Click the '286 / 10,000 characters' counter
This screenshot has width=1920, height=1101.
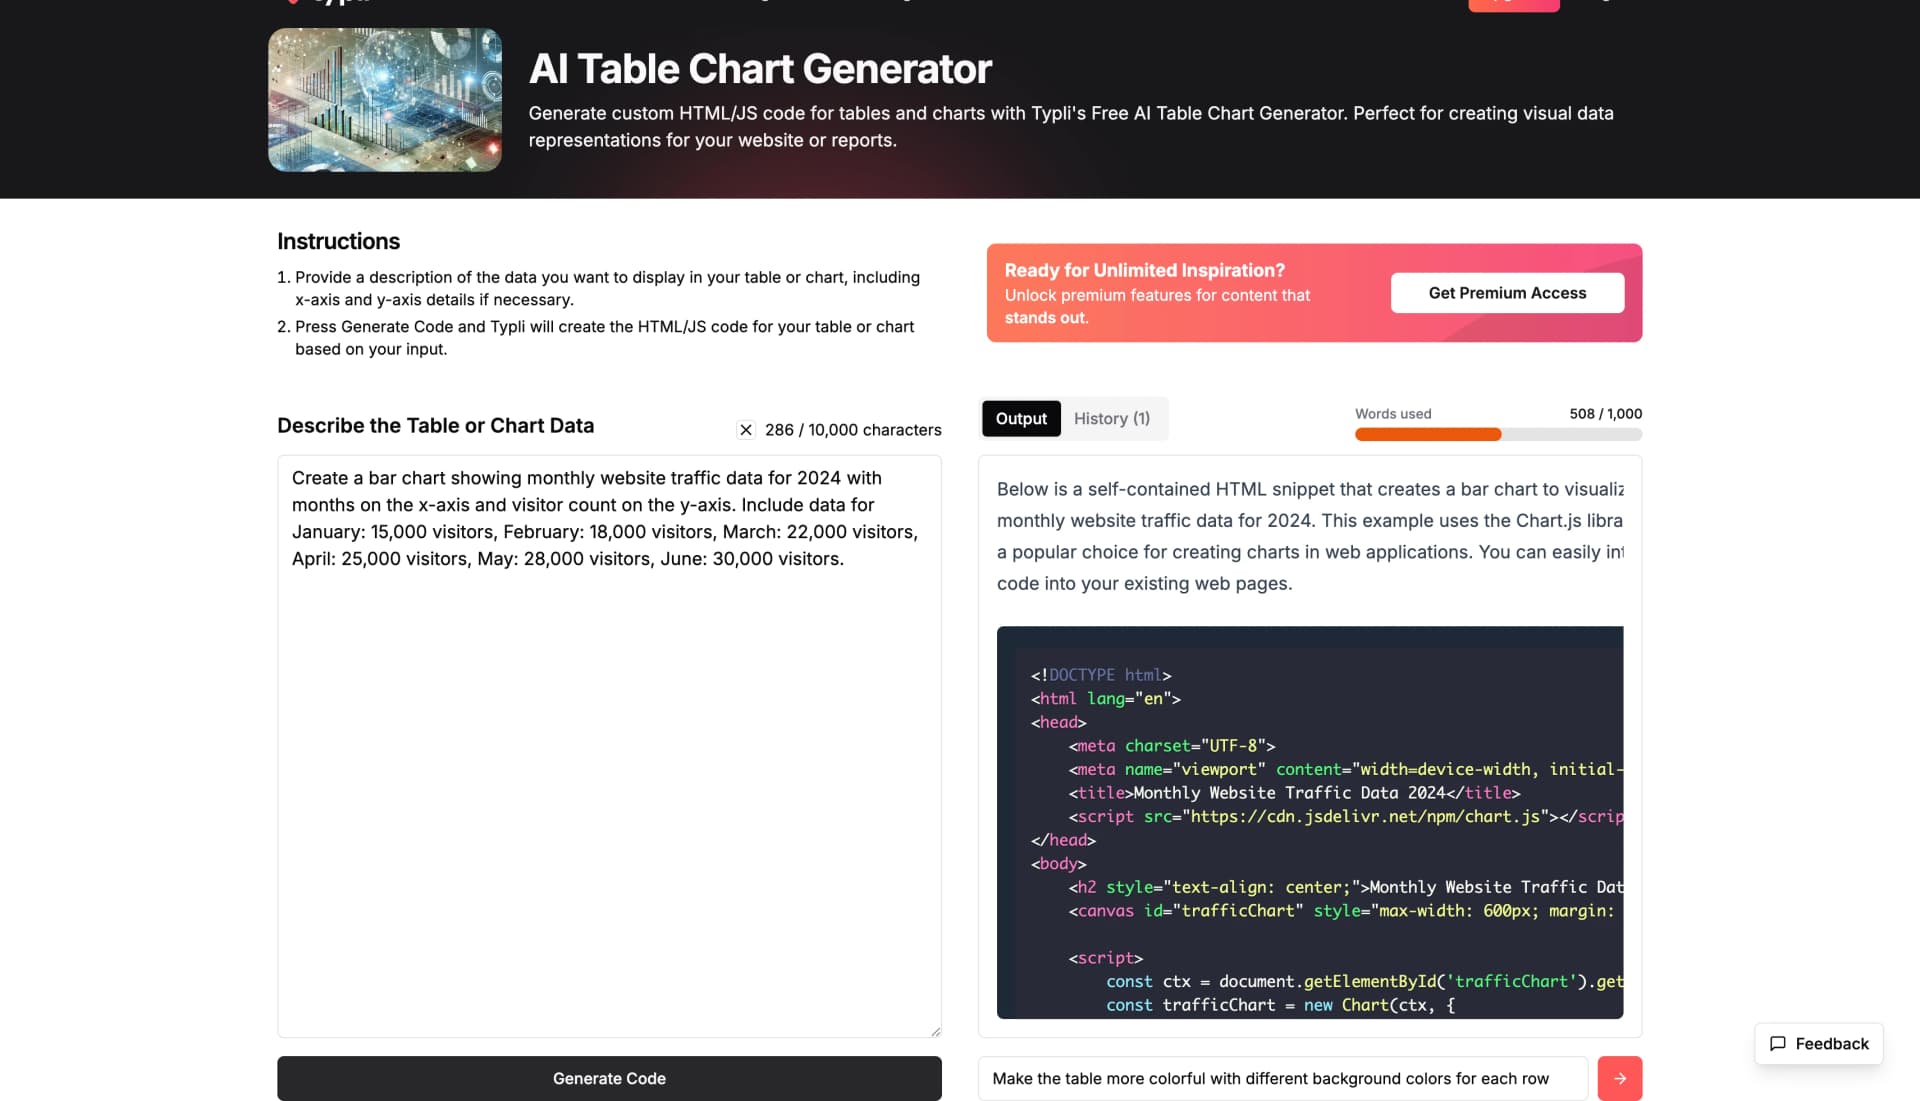click(853, 430)
